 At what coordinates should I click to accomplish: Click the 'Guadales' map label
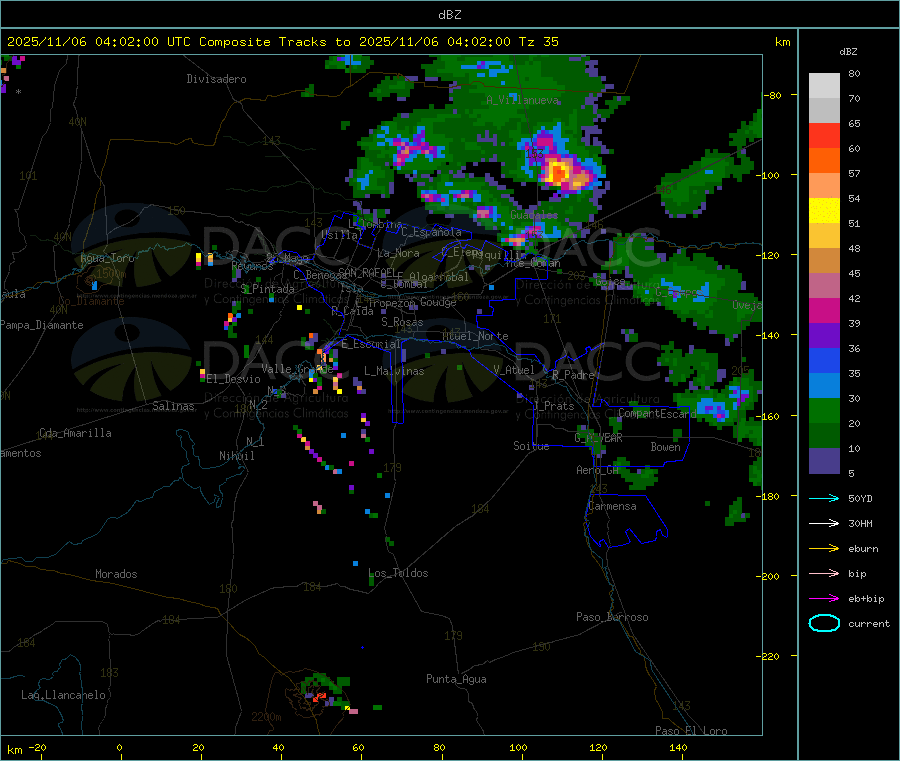pos(534,215)
